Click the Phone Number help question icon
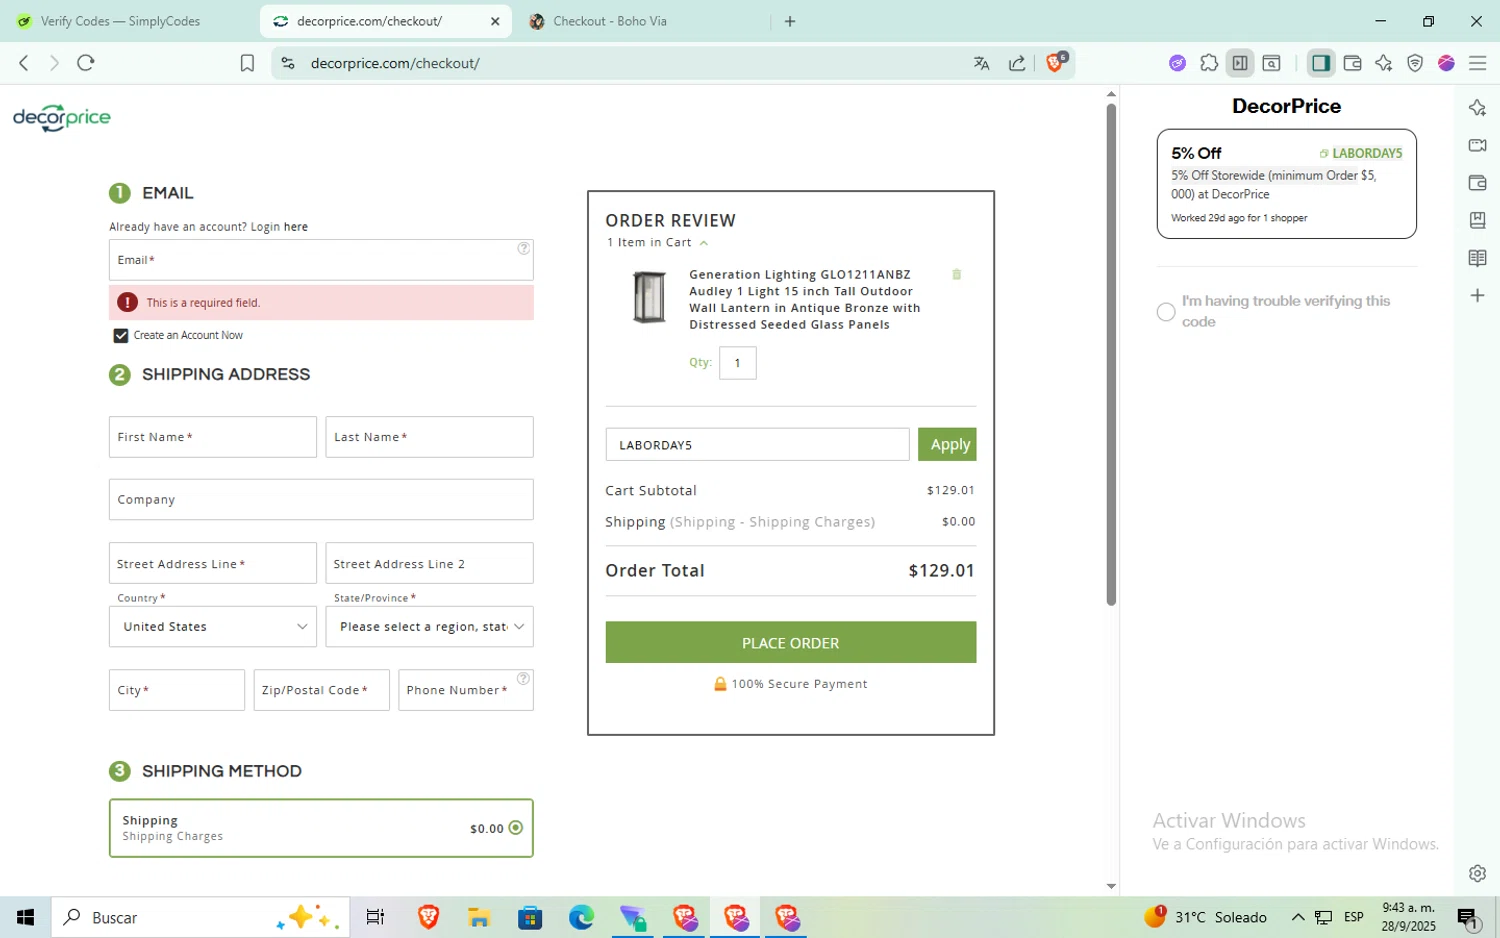Viewport: 1500px width, 938px height. click(523, 678)
